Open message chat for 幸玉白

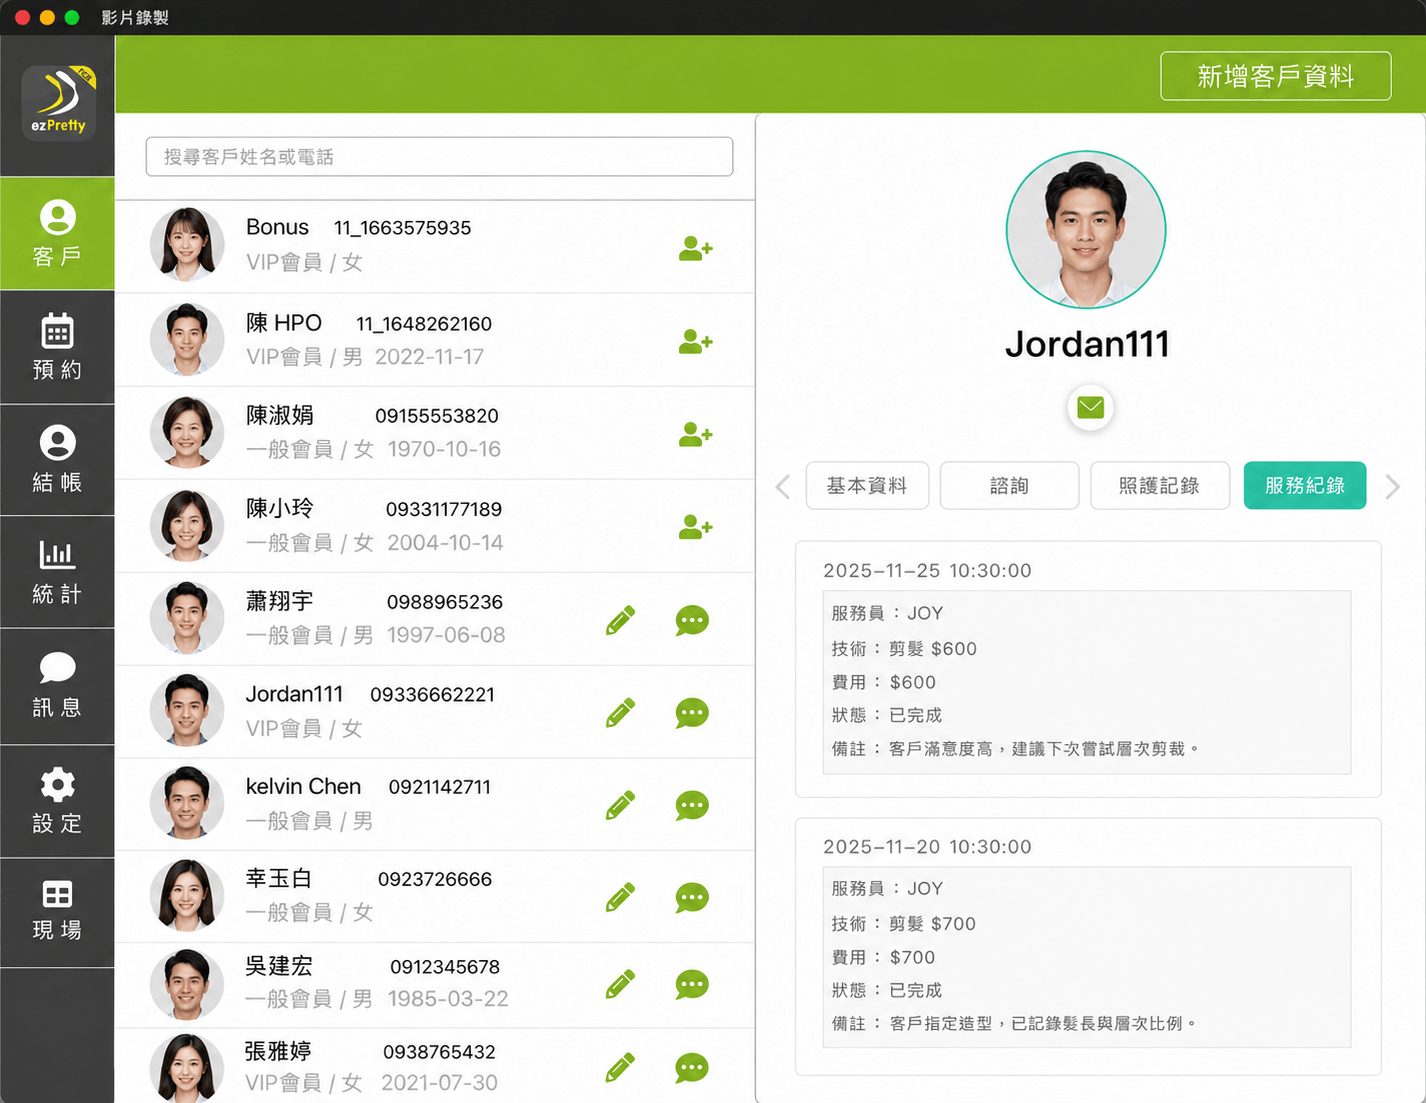pyautogui.click(x=692, y=897)
